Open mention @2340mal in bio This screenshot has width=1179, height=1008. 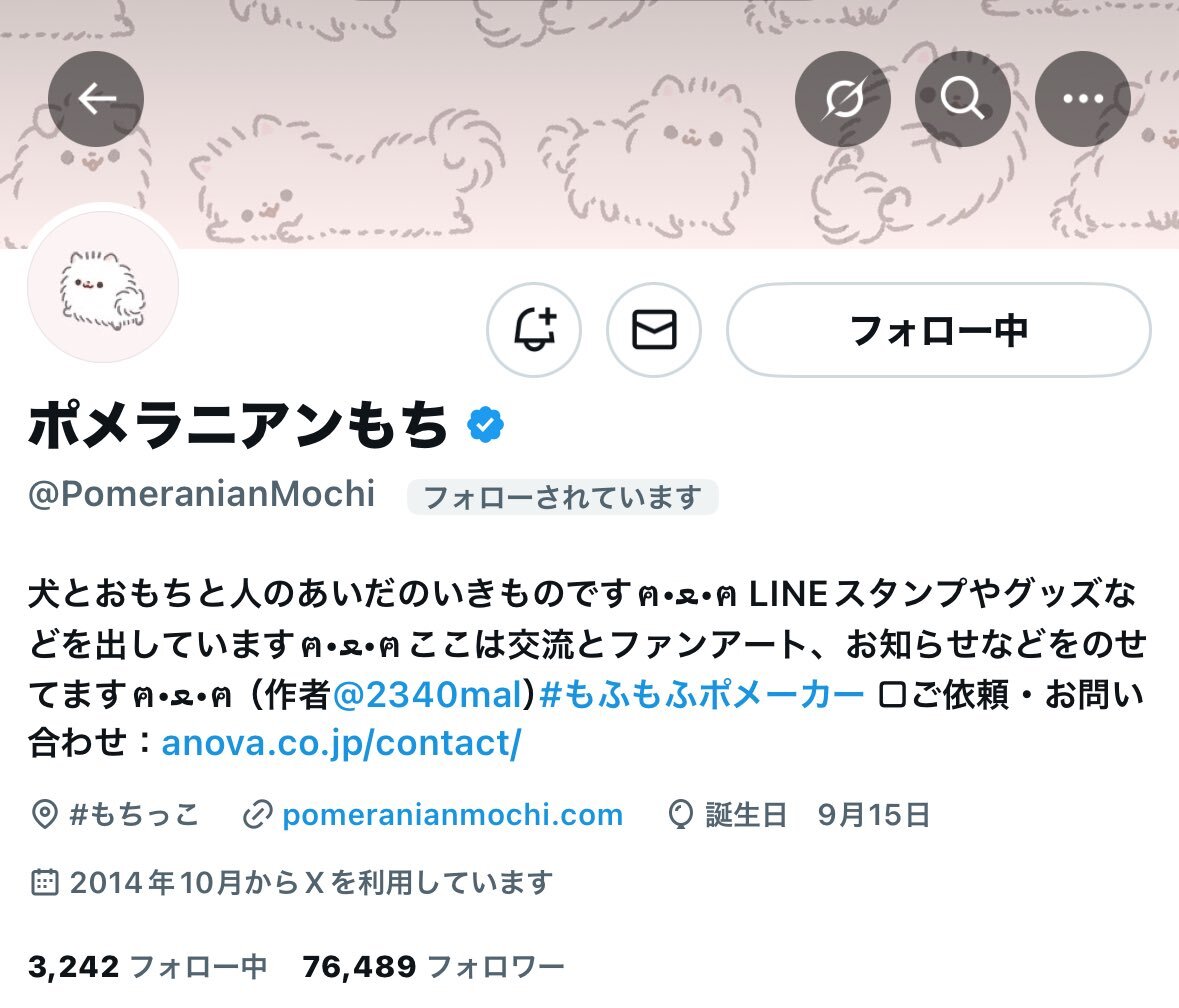427,694
